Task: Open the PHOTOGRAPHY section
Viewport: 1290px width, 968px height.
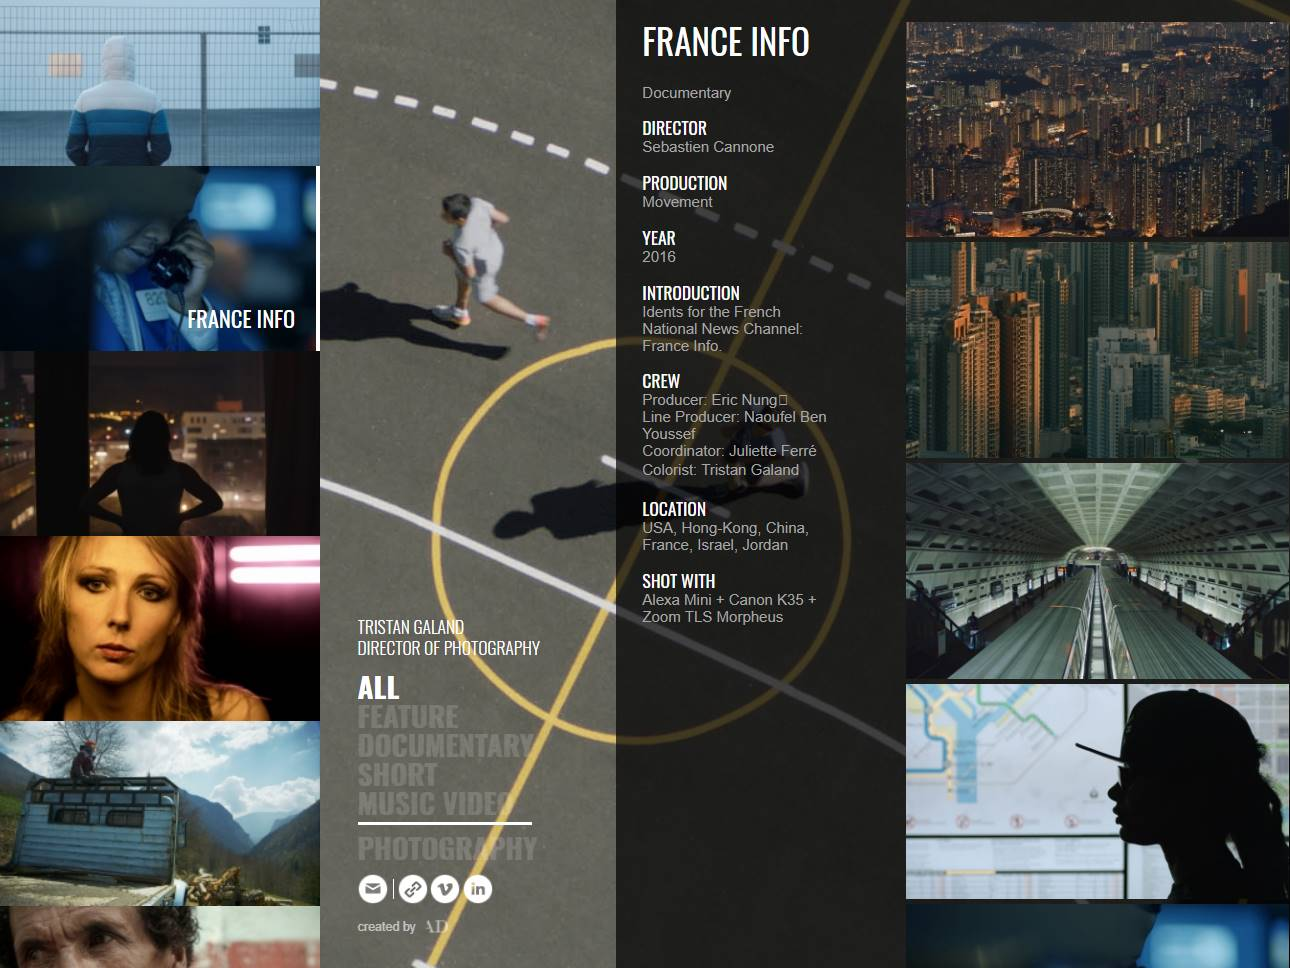Action: [447, 849]
